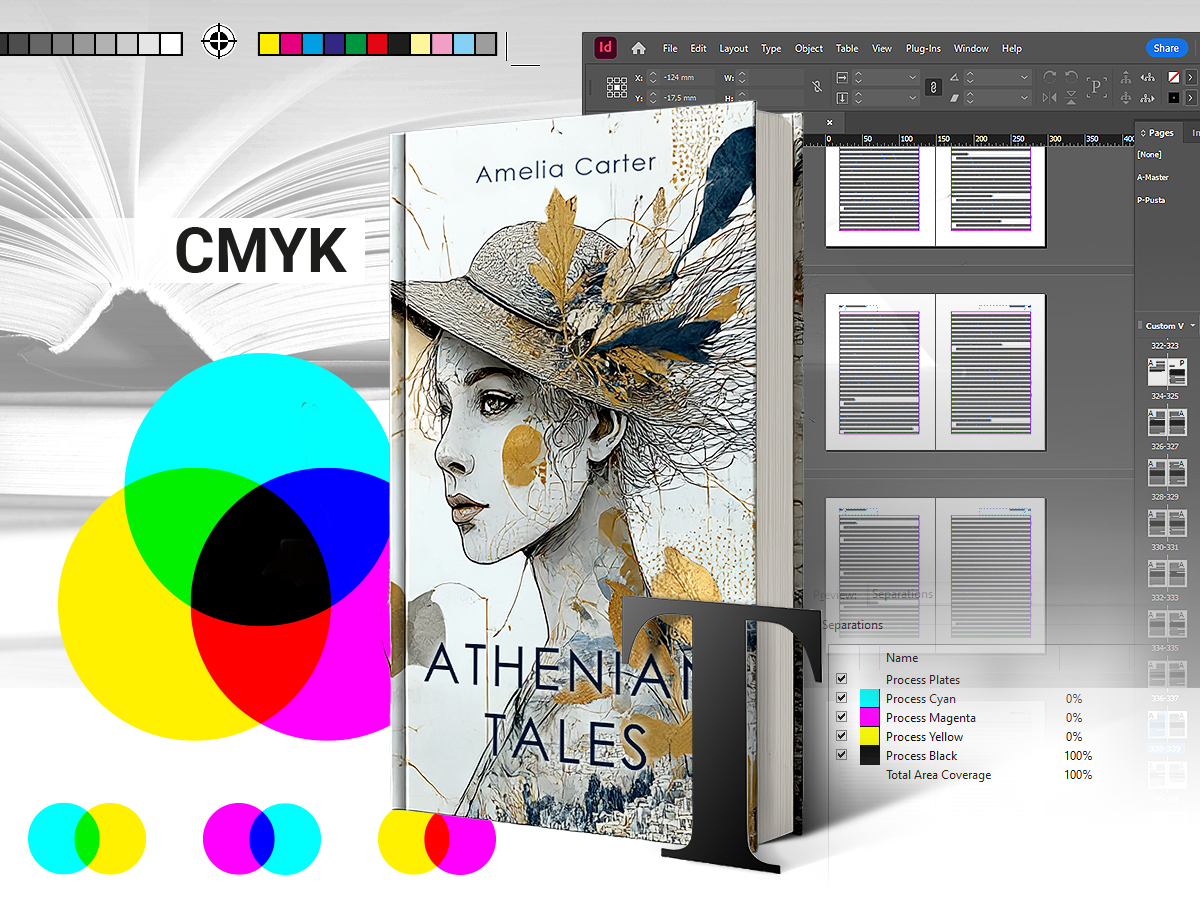The height and width of the screenshot is (900, 1200).
Task: Open the shear angle dropdown
Action: 1025,97
